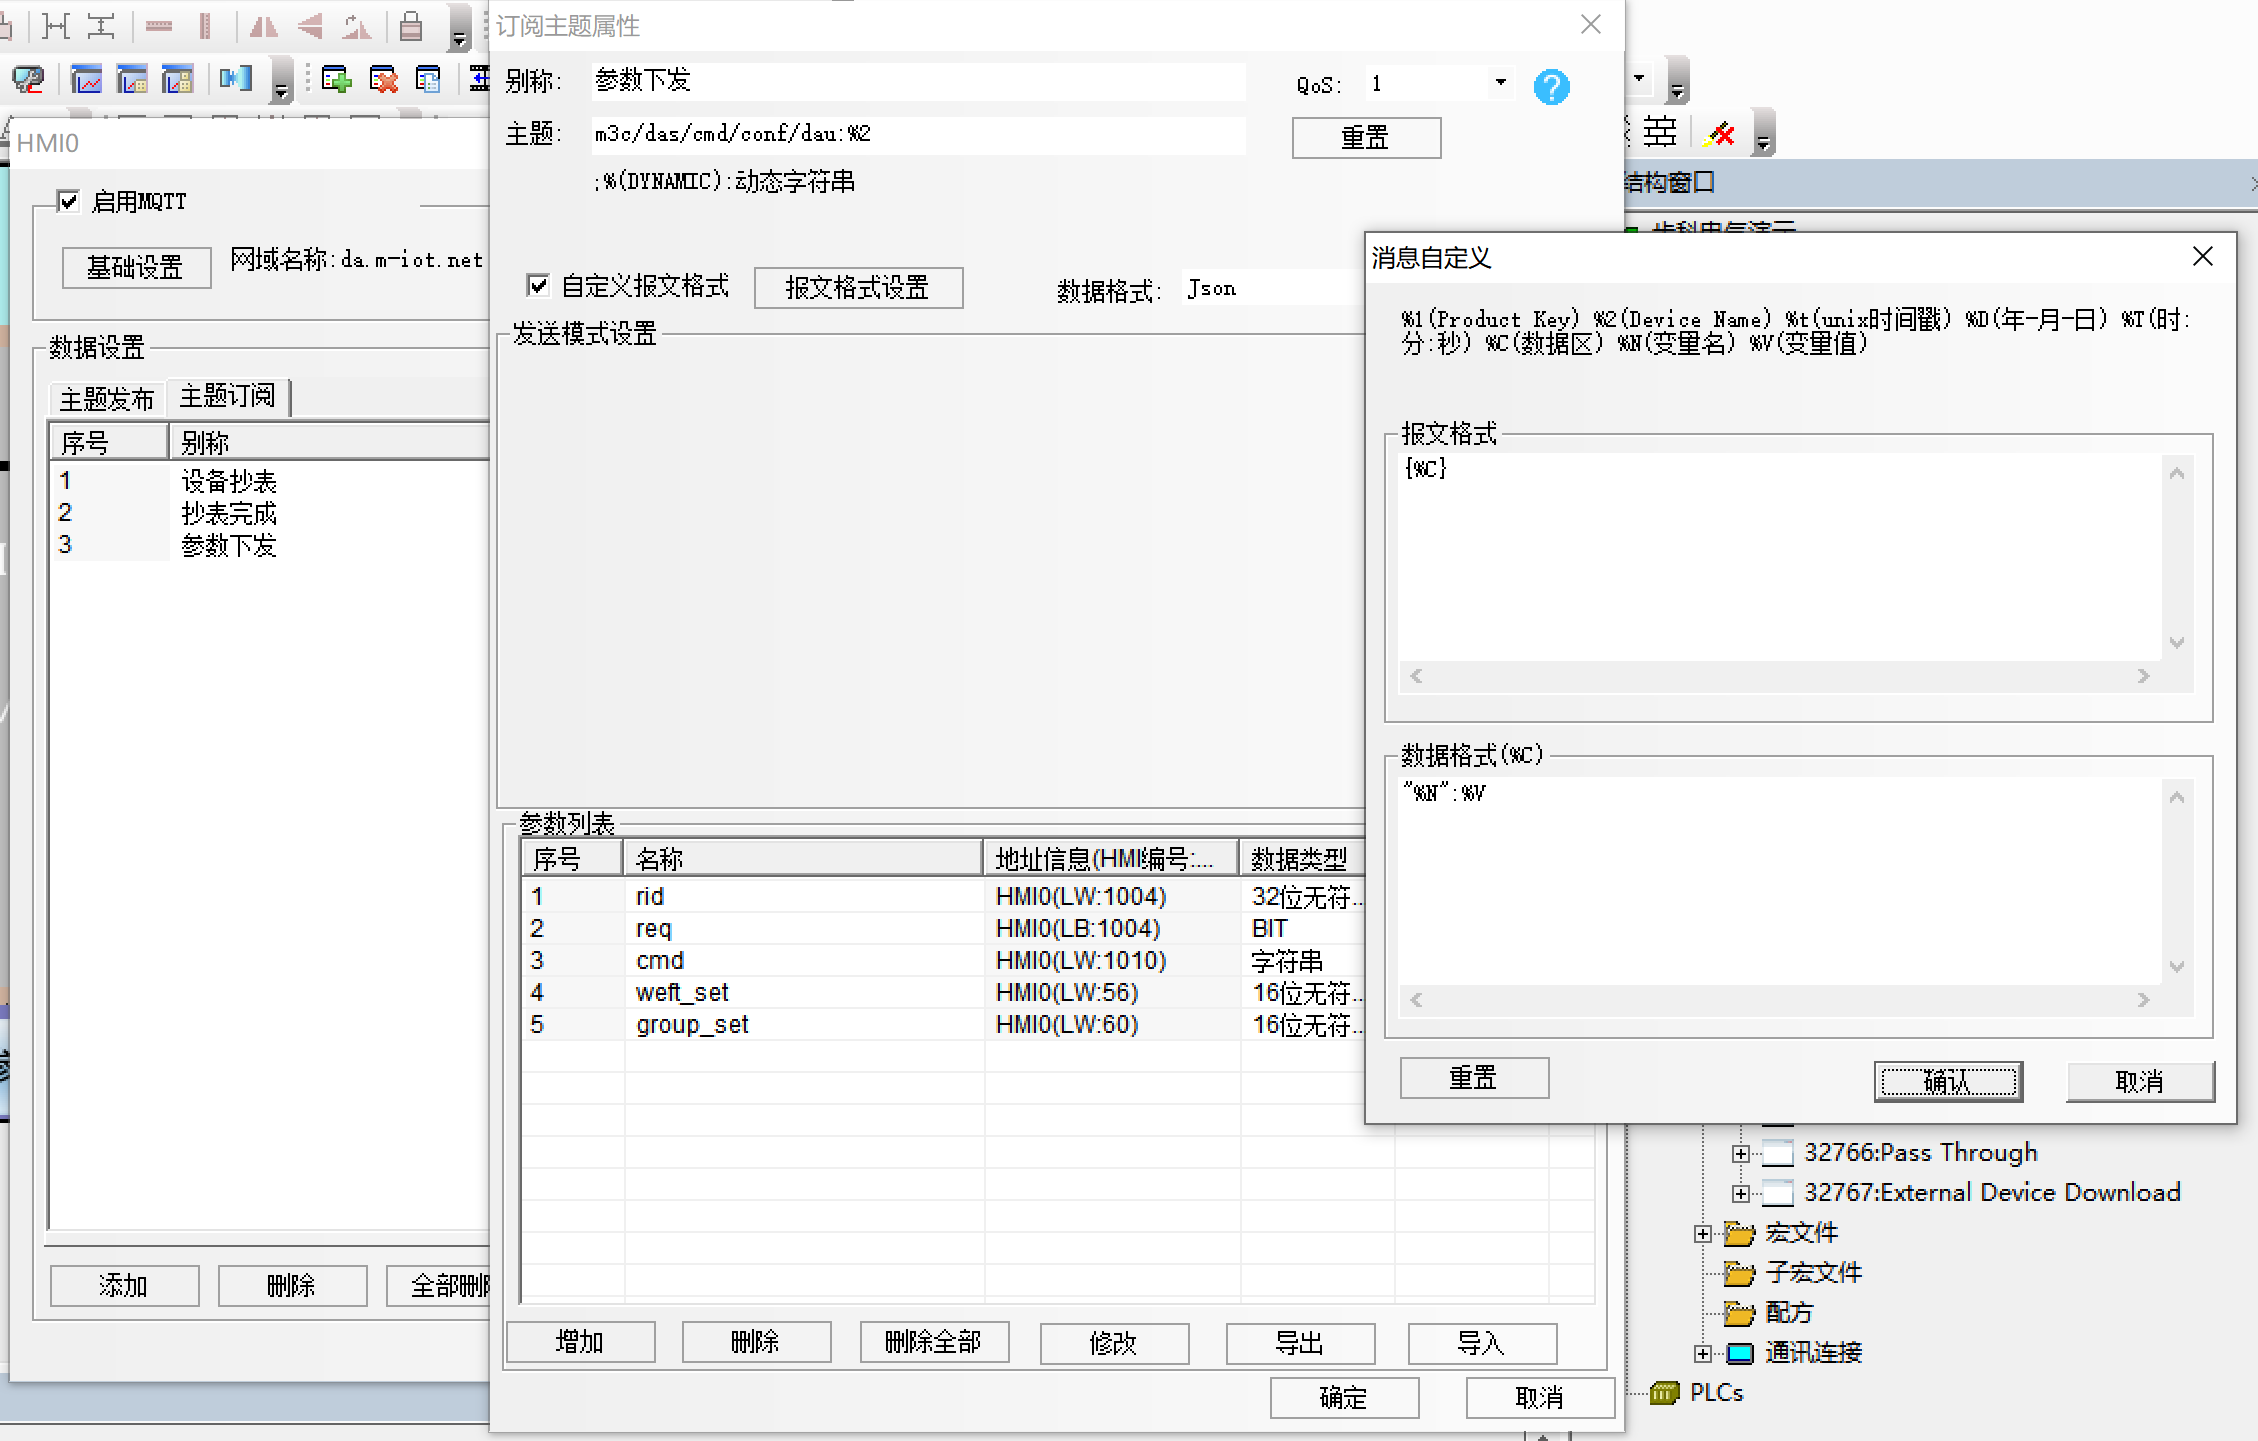Screen dimensions: 2258x1441
Task: Click the 删除全部 button
Action: [x=934, y=1343]
